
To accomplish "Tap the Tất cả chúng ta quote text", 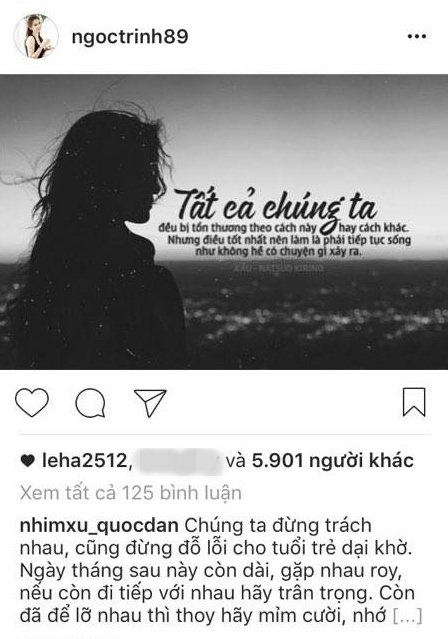I will pos(276,206).
